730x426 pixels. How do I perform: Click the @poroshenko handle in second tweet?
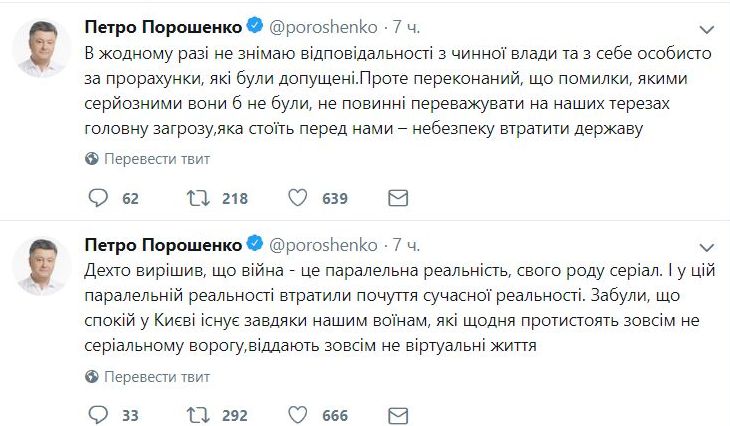(x=323, y=244)
